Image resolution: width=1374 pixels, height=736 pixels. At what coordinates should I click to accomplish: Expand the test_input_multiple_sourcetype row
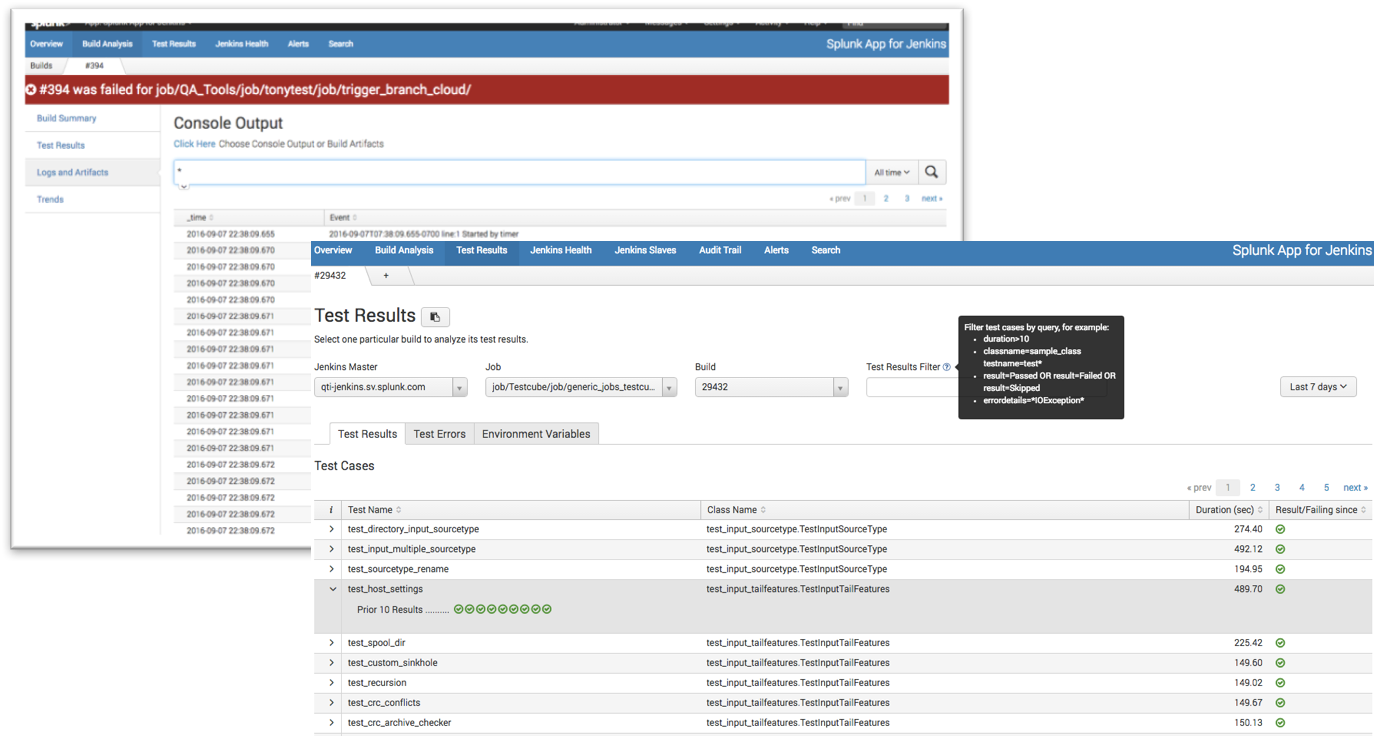coord(331,549)
